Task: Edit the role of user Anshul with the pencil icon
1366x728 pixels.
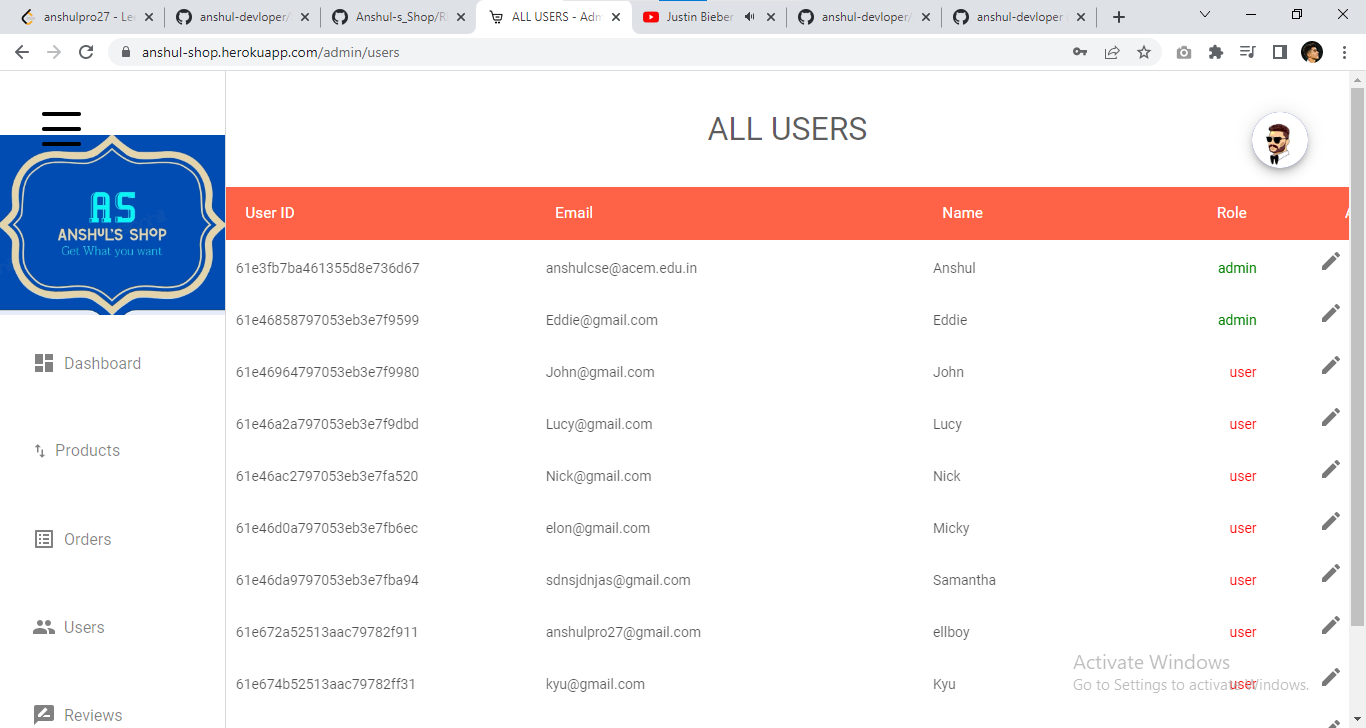Action: click(x=1330, y=260)
